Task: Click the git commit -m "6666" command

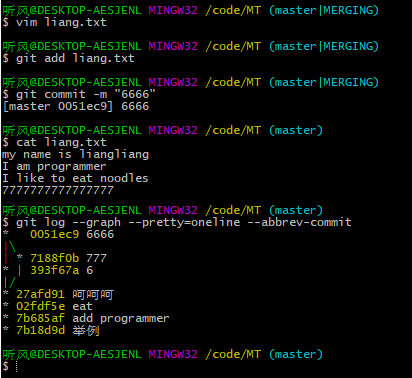Action: [x=85, y=94]
